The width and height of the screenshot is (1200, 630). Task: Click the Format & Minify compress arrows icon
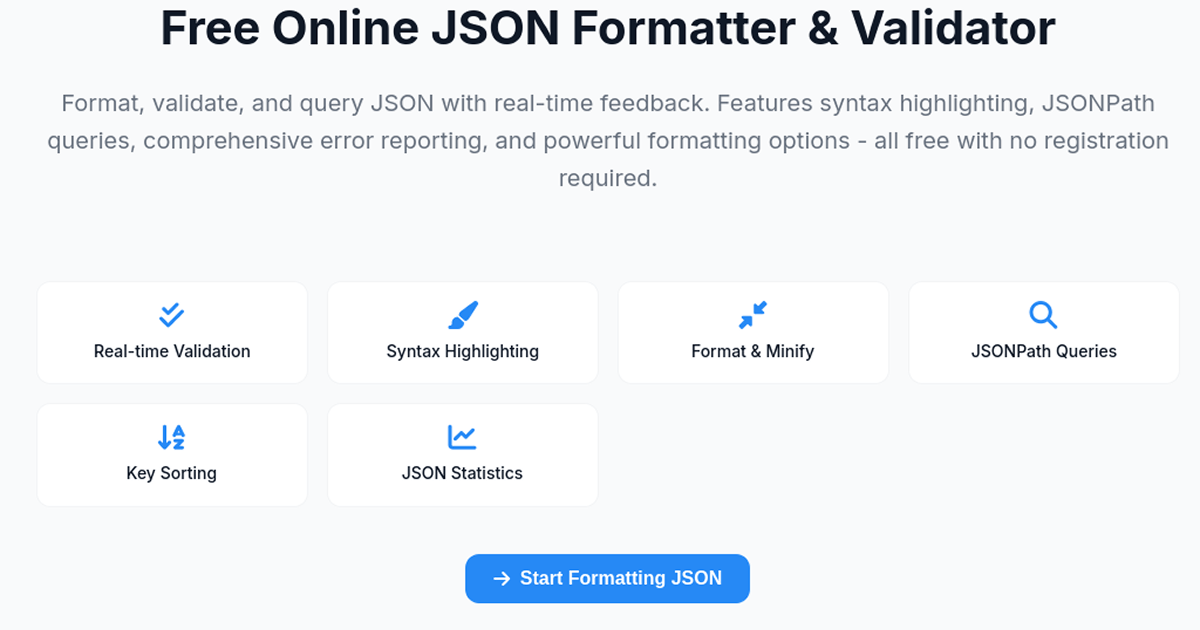752,315
